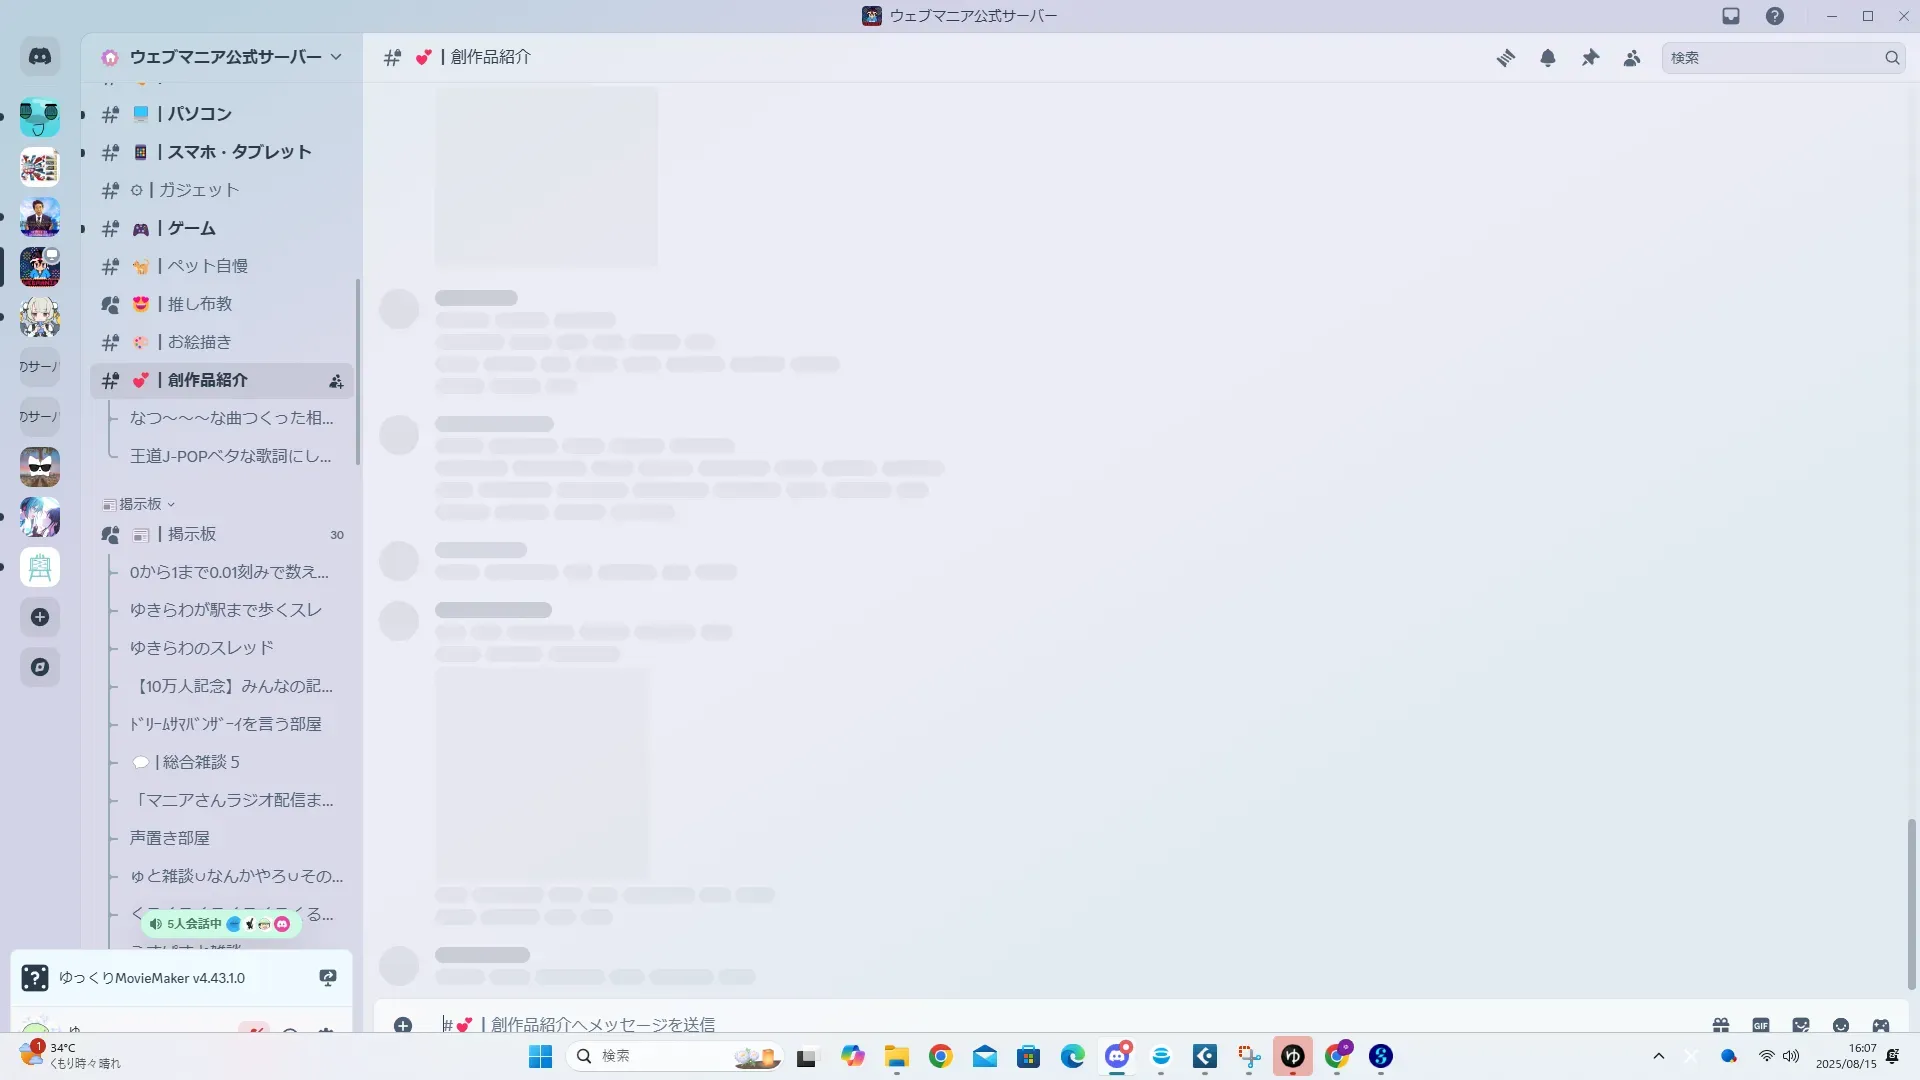Expand the ゲーム channel threads arrow
The height and width of the screenshot is (1080, 1920).
point(83,229)
